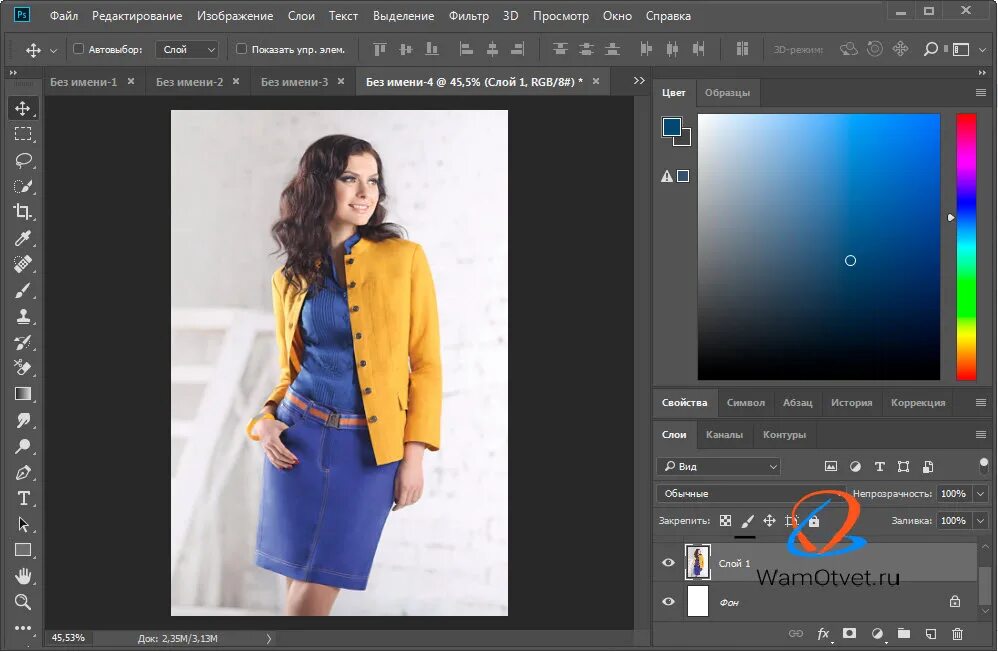Click the vertical hue spectrum slider

(966, 247)
